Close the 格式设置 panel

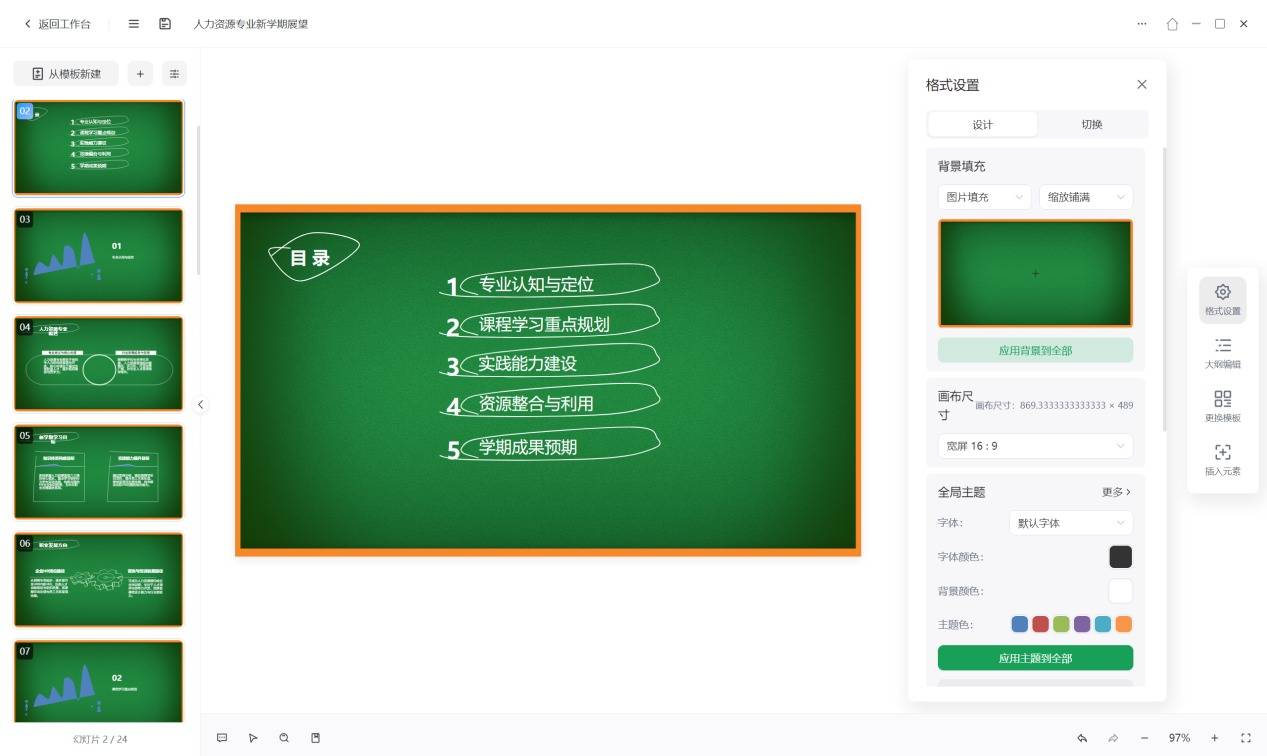[1142, 85]
